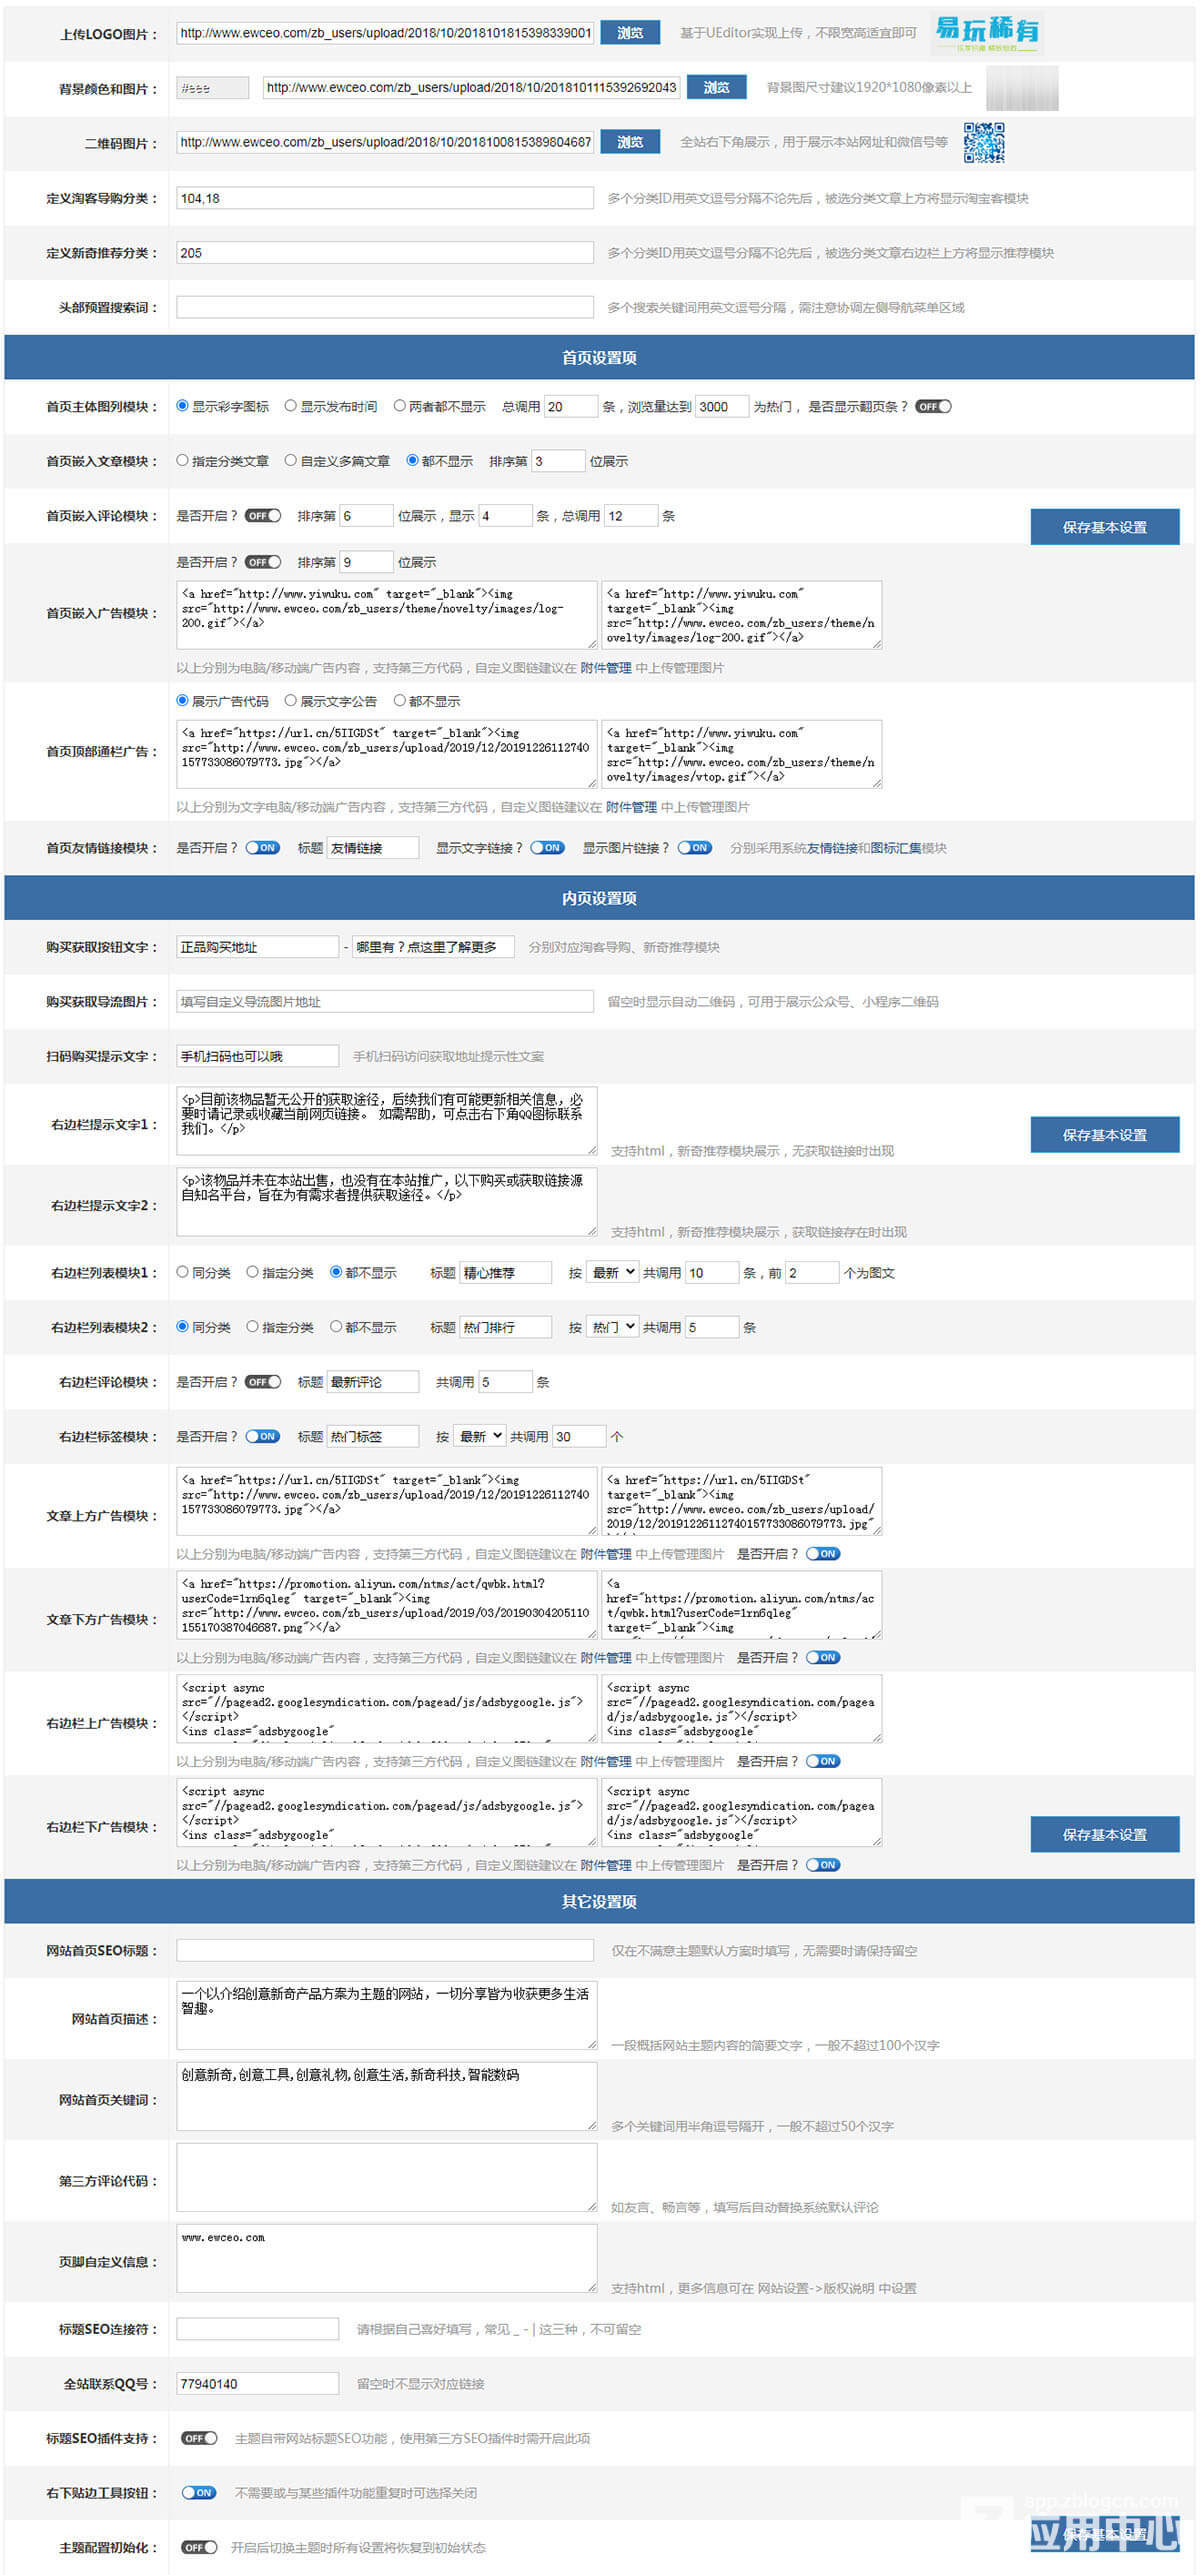The width and height of the screenshot is (1200, 2575).
Task: Open the 图标汇集 link in 首页友情链接模块
Action: 896,848
